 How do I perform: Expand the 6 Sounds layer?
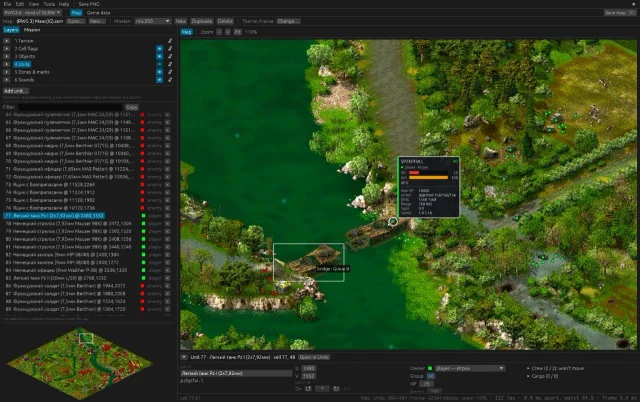click(x=7, y=80)
